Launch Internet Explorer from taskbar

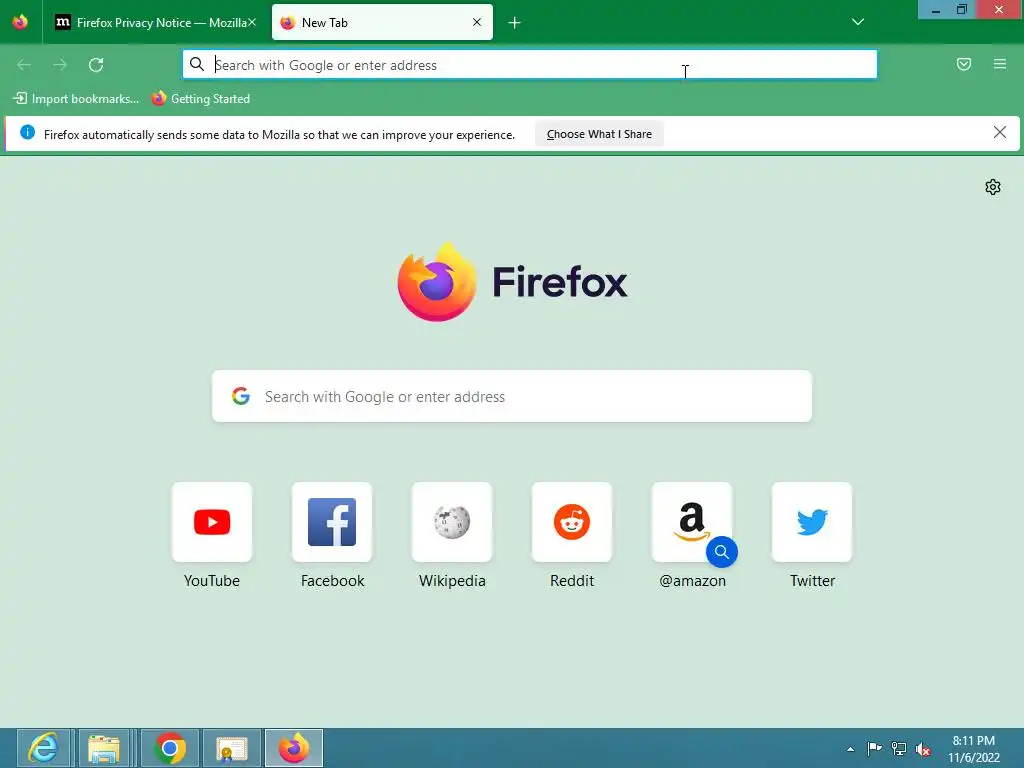click(43, 748)
